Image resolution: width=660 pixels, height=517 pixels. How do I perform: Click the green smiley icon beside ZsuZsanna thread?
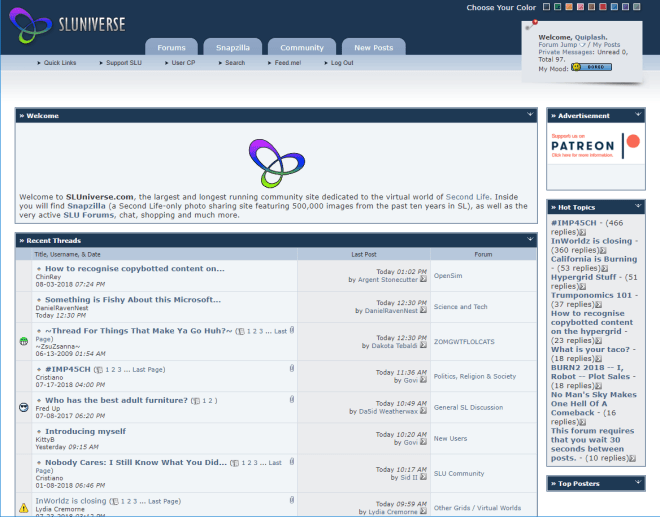[x=24, y=341]
